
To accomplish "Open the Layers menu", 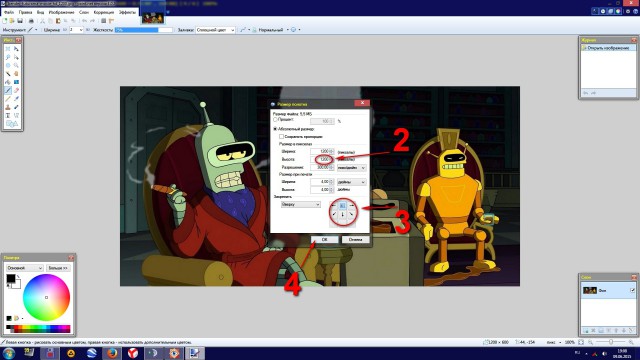I will (84, 12).
